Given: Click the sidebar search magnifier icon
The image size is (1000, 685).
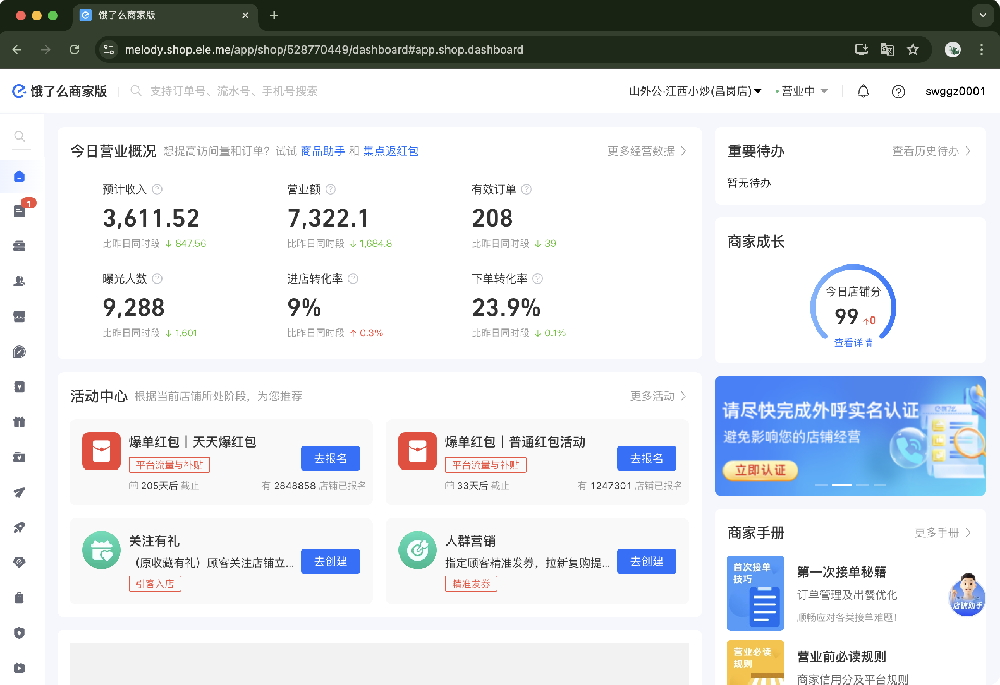Looking at the screenshot, I should [20, 137].
